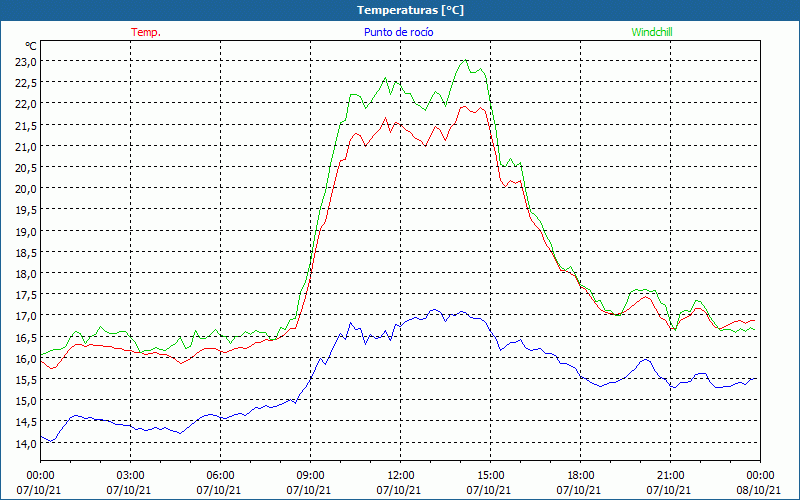Click the 14,0 y-axis value
The image size is (800, 500).
coord(26,443)
